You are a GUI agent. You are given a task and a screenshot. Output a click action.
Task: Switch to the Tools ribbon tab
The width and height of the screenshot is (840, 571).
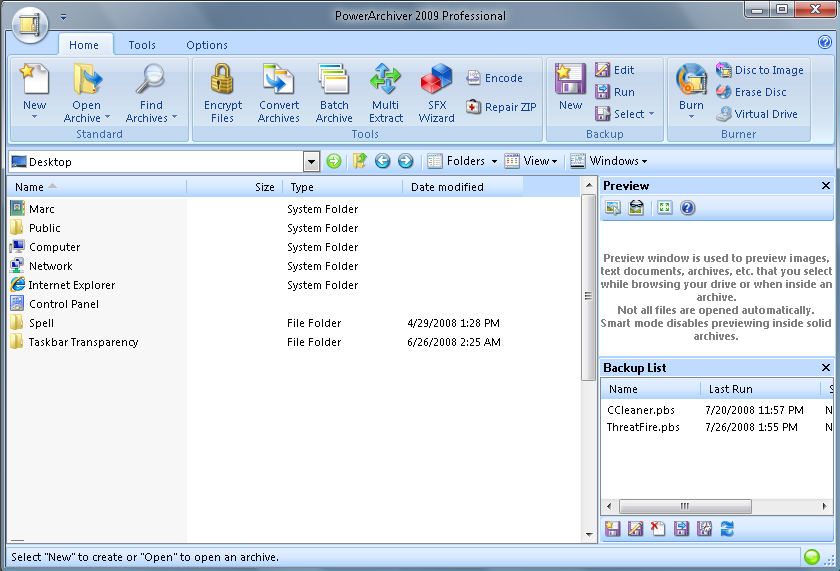coord(142,45)
